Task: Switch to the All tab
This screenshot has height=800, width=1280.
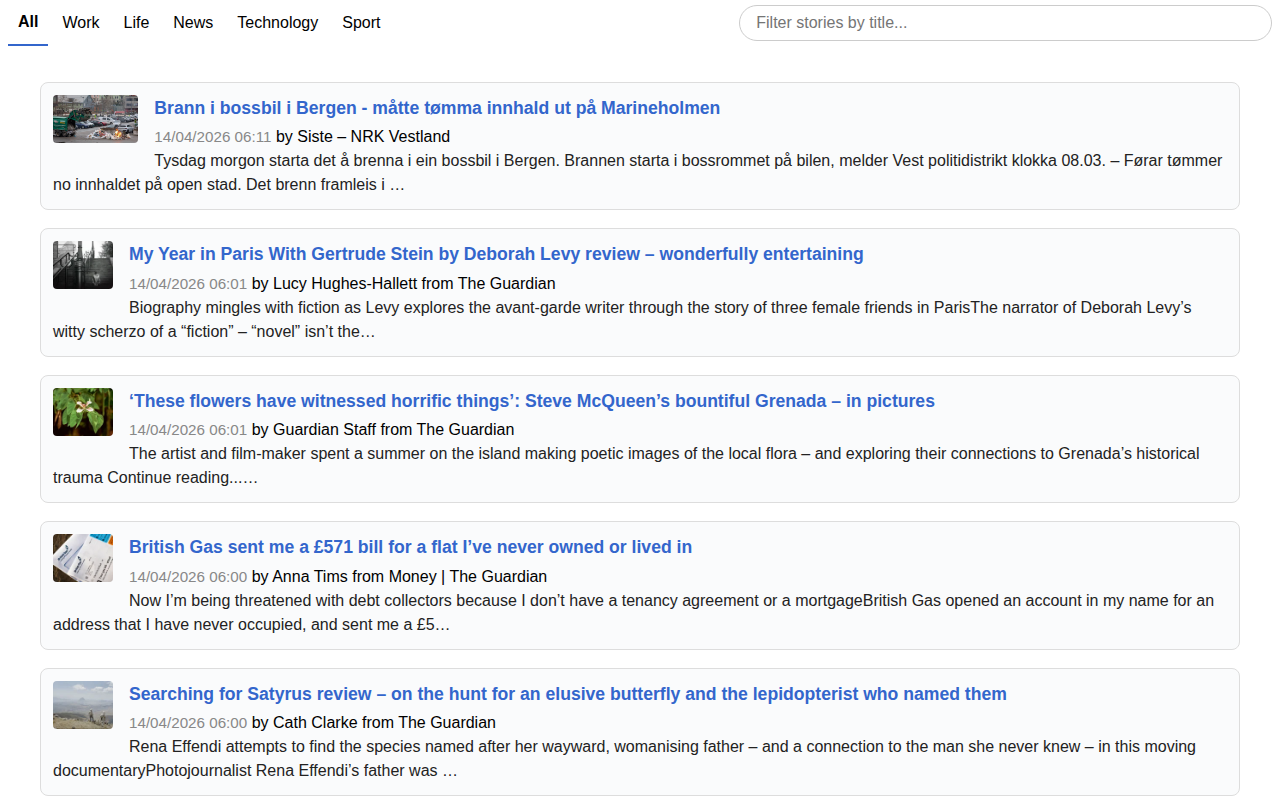Action: (28, 22)
